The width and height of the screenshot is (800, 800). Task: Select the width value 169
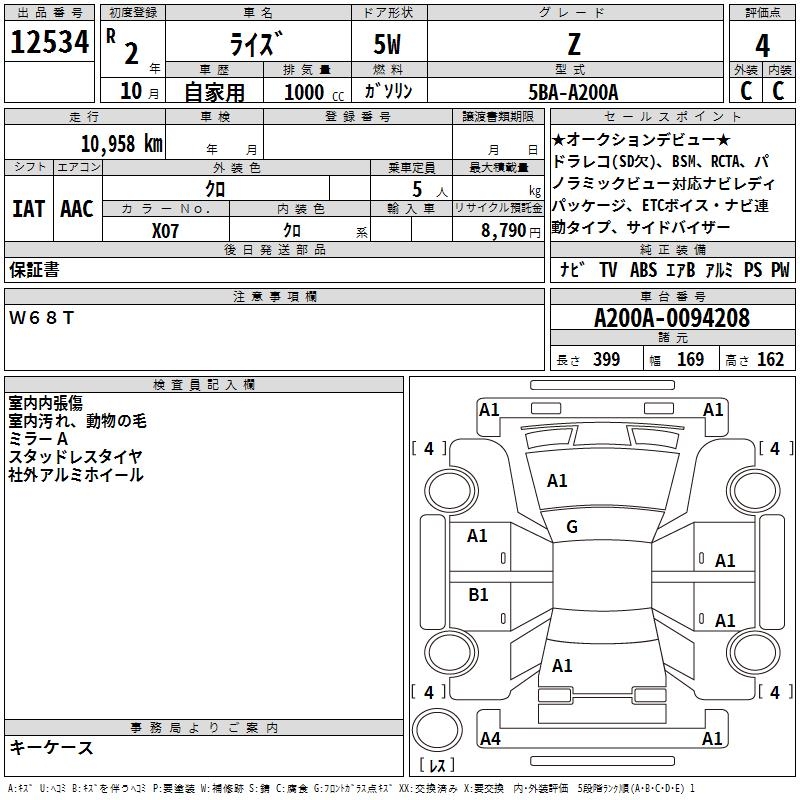click(x=690, y=359)
